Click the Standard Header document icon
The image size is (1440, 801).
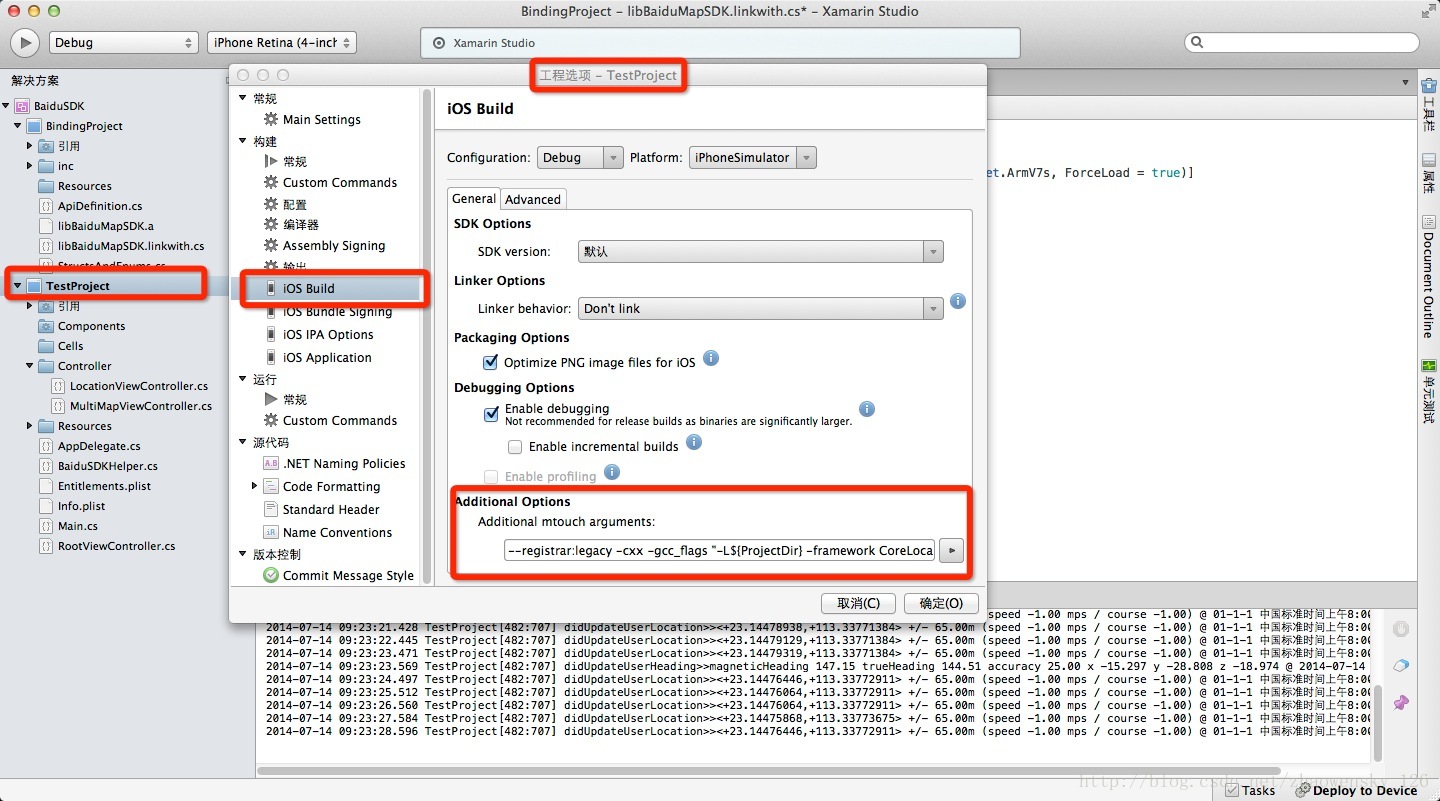[271, 510]
